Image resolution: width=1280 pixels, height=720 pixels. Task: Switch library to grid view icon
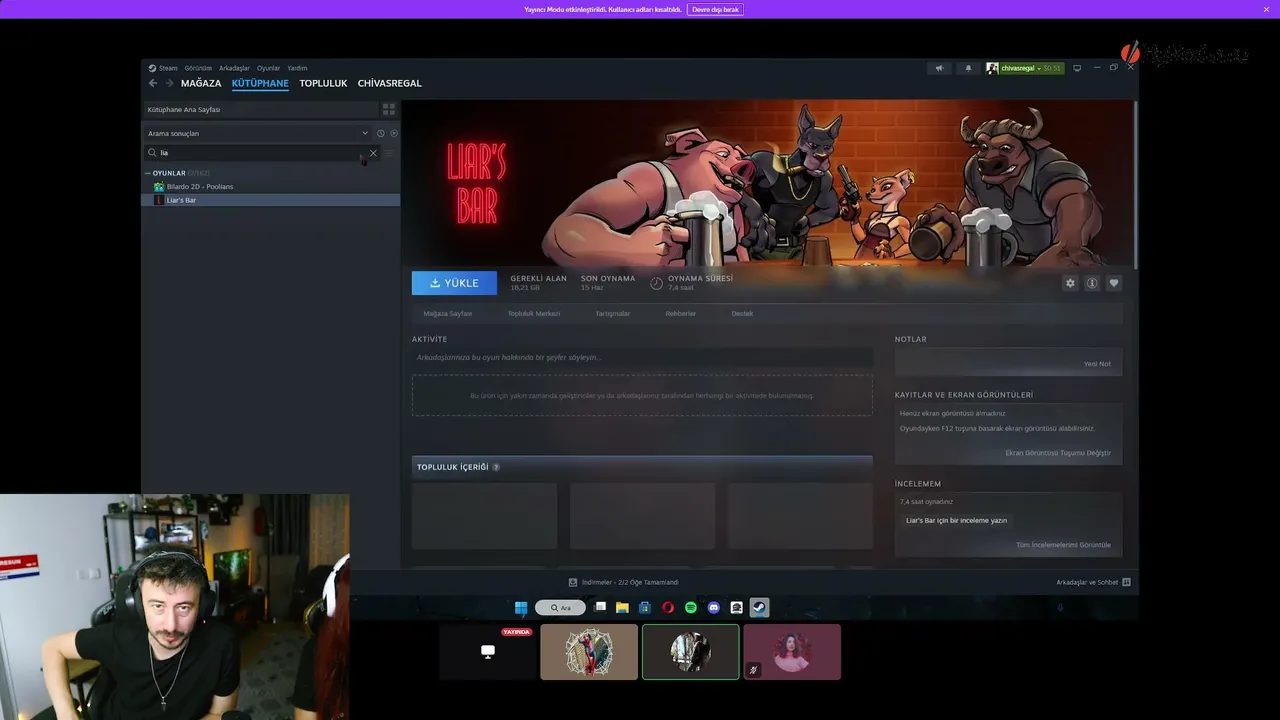[x=389, y=109]
